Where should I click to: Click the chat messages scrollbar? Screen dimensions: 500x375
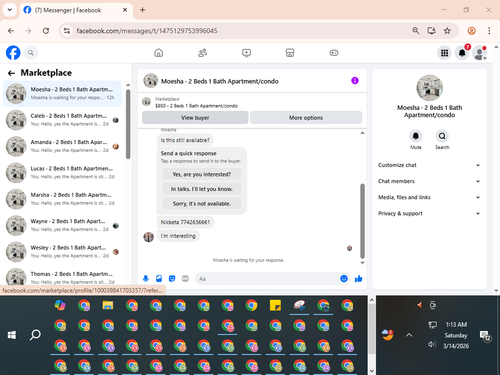click(x=362, y=221)
